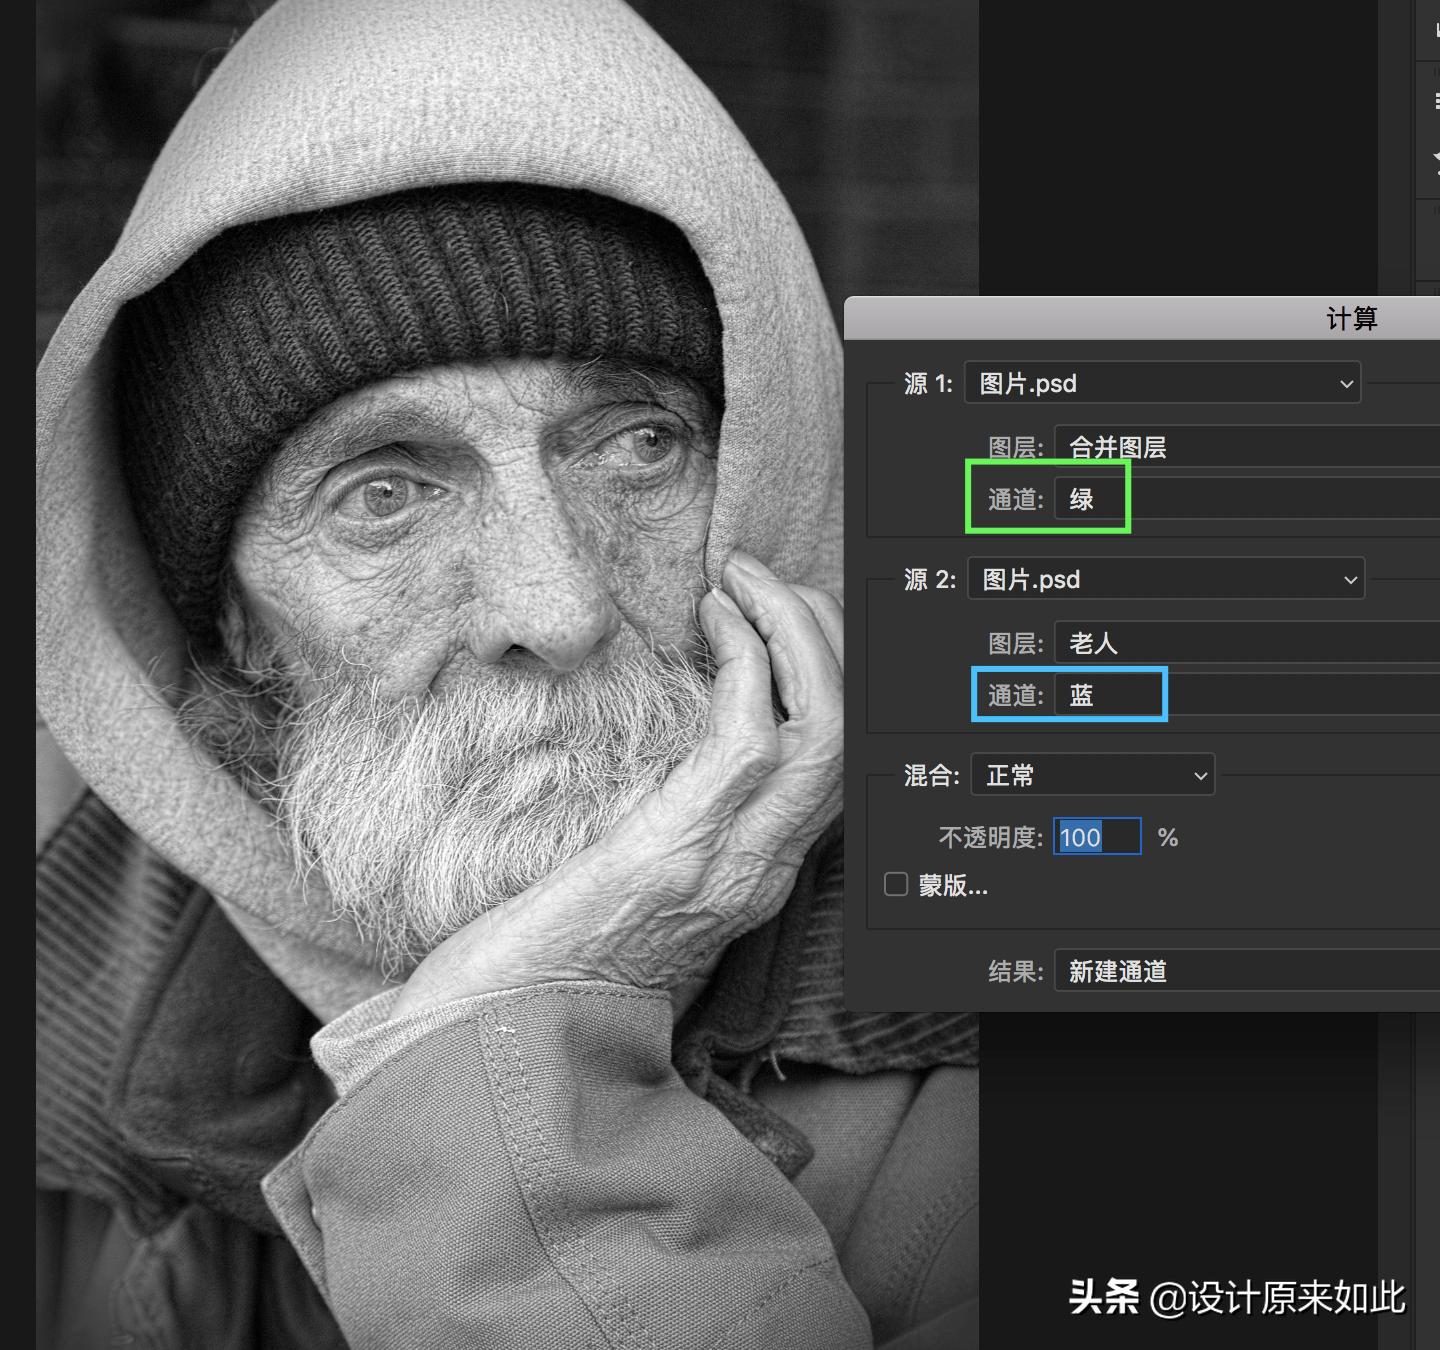Image resolution: width=1440 pixels, height=1350 pixels.
Task: Click the @设计原来如此 watermark text
Action: point(1280,1295)
